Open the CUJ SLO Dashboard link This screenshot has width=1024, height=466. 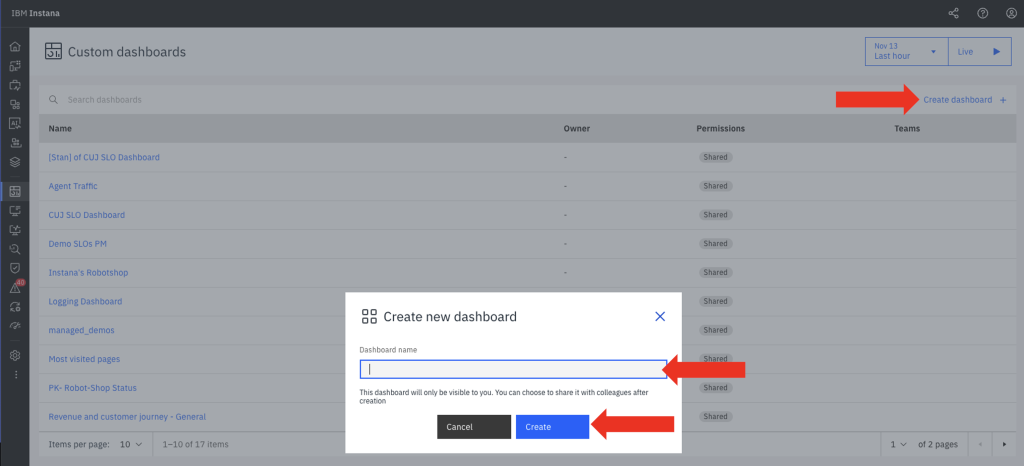point(87,215)
